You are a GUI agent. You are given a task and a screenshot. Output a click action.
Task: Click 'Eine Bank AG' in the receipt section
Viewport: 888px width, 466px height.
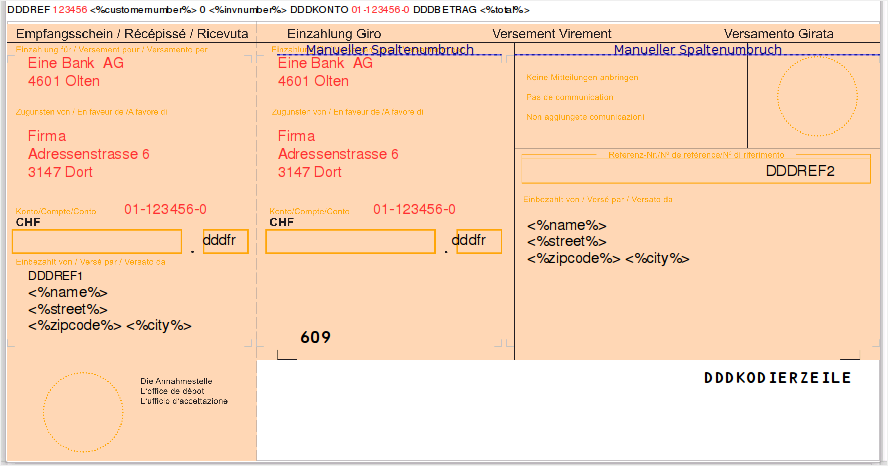click(x=76, y=63)
